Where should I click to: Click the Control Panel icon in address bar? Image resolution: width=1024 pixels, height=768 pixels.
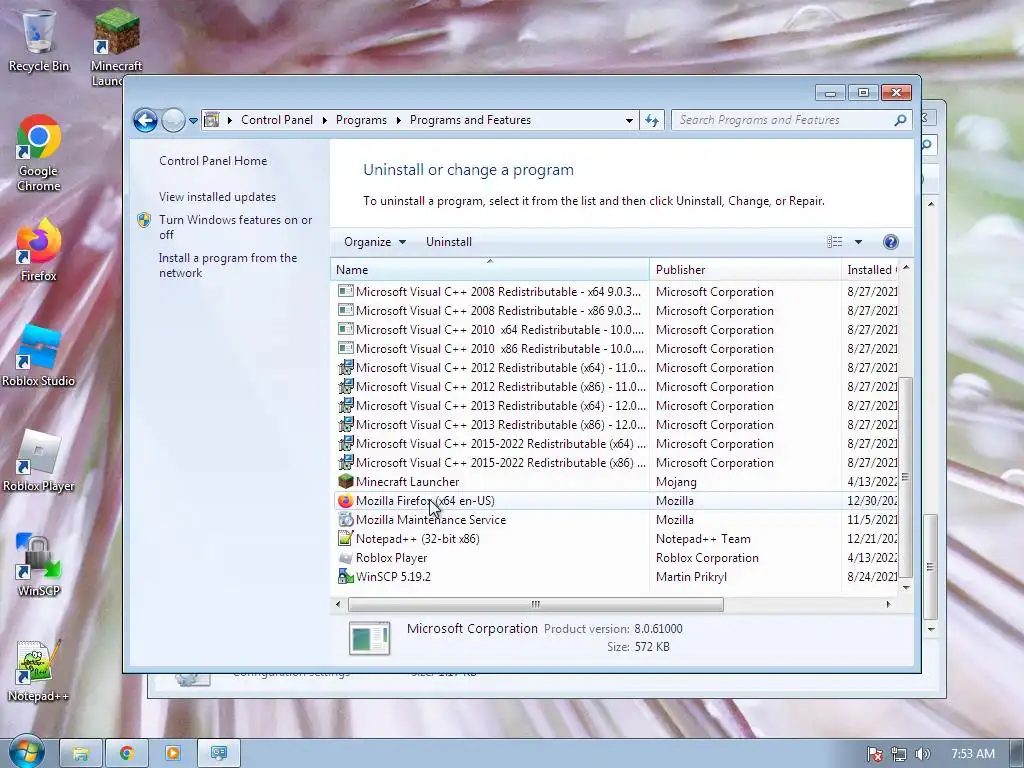tap(212, 120)
